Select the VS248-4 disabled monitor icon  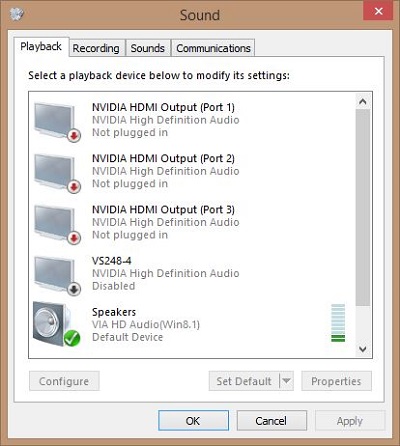point(57,276)
